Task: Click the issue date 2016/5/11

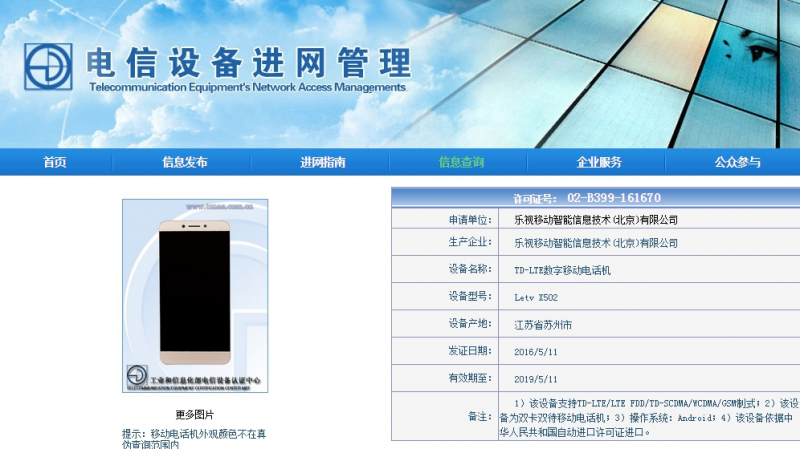Action: coord(536,351)
